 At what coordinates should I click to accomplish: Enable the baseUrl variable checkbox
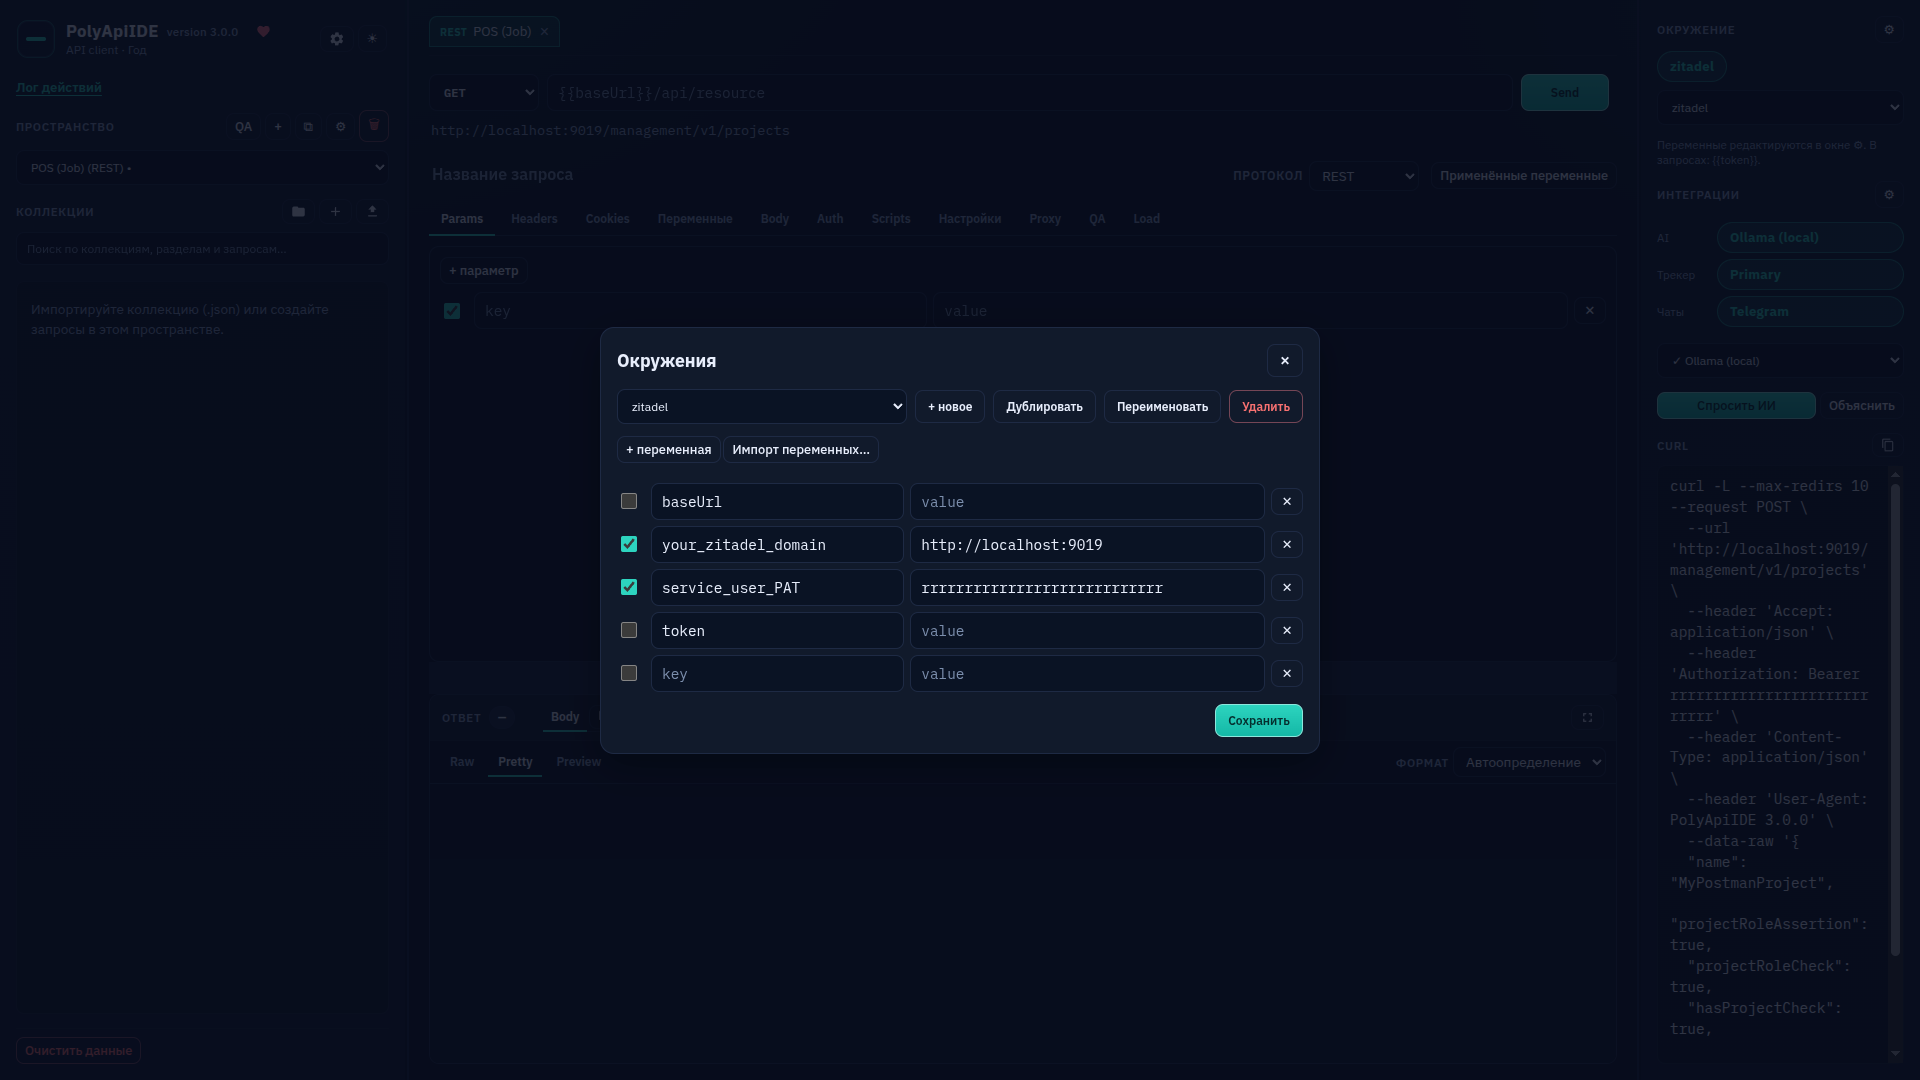pyautogui.click(x=629, y=501)
